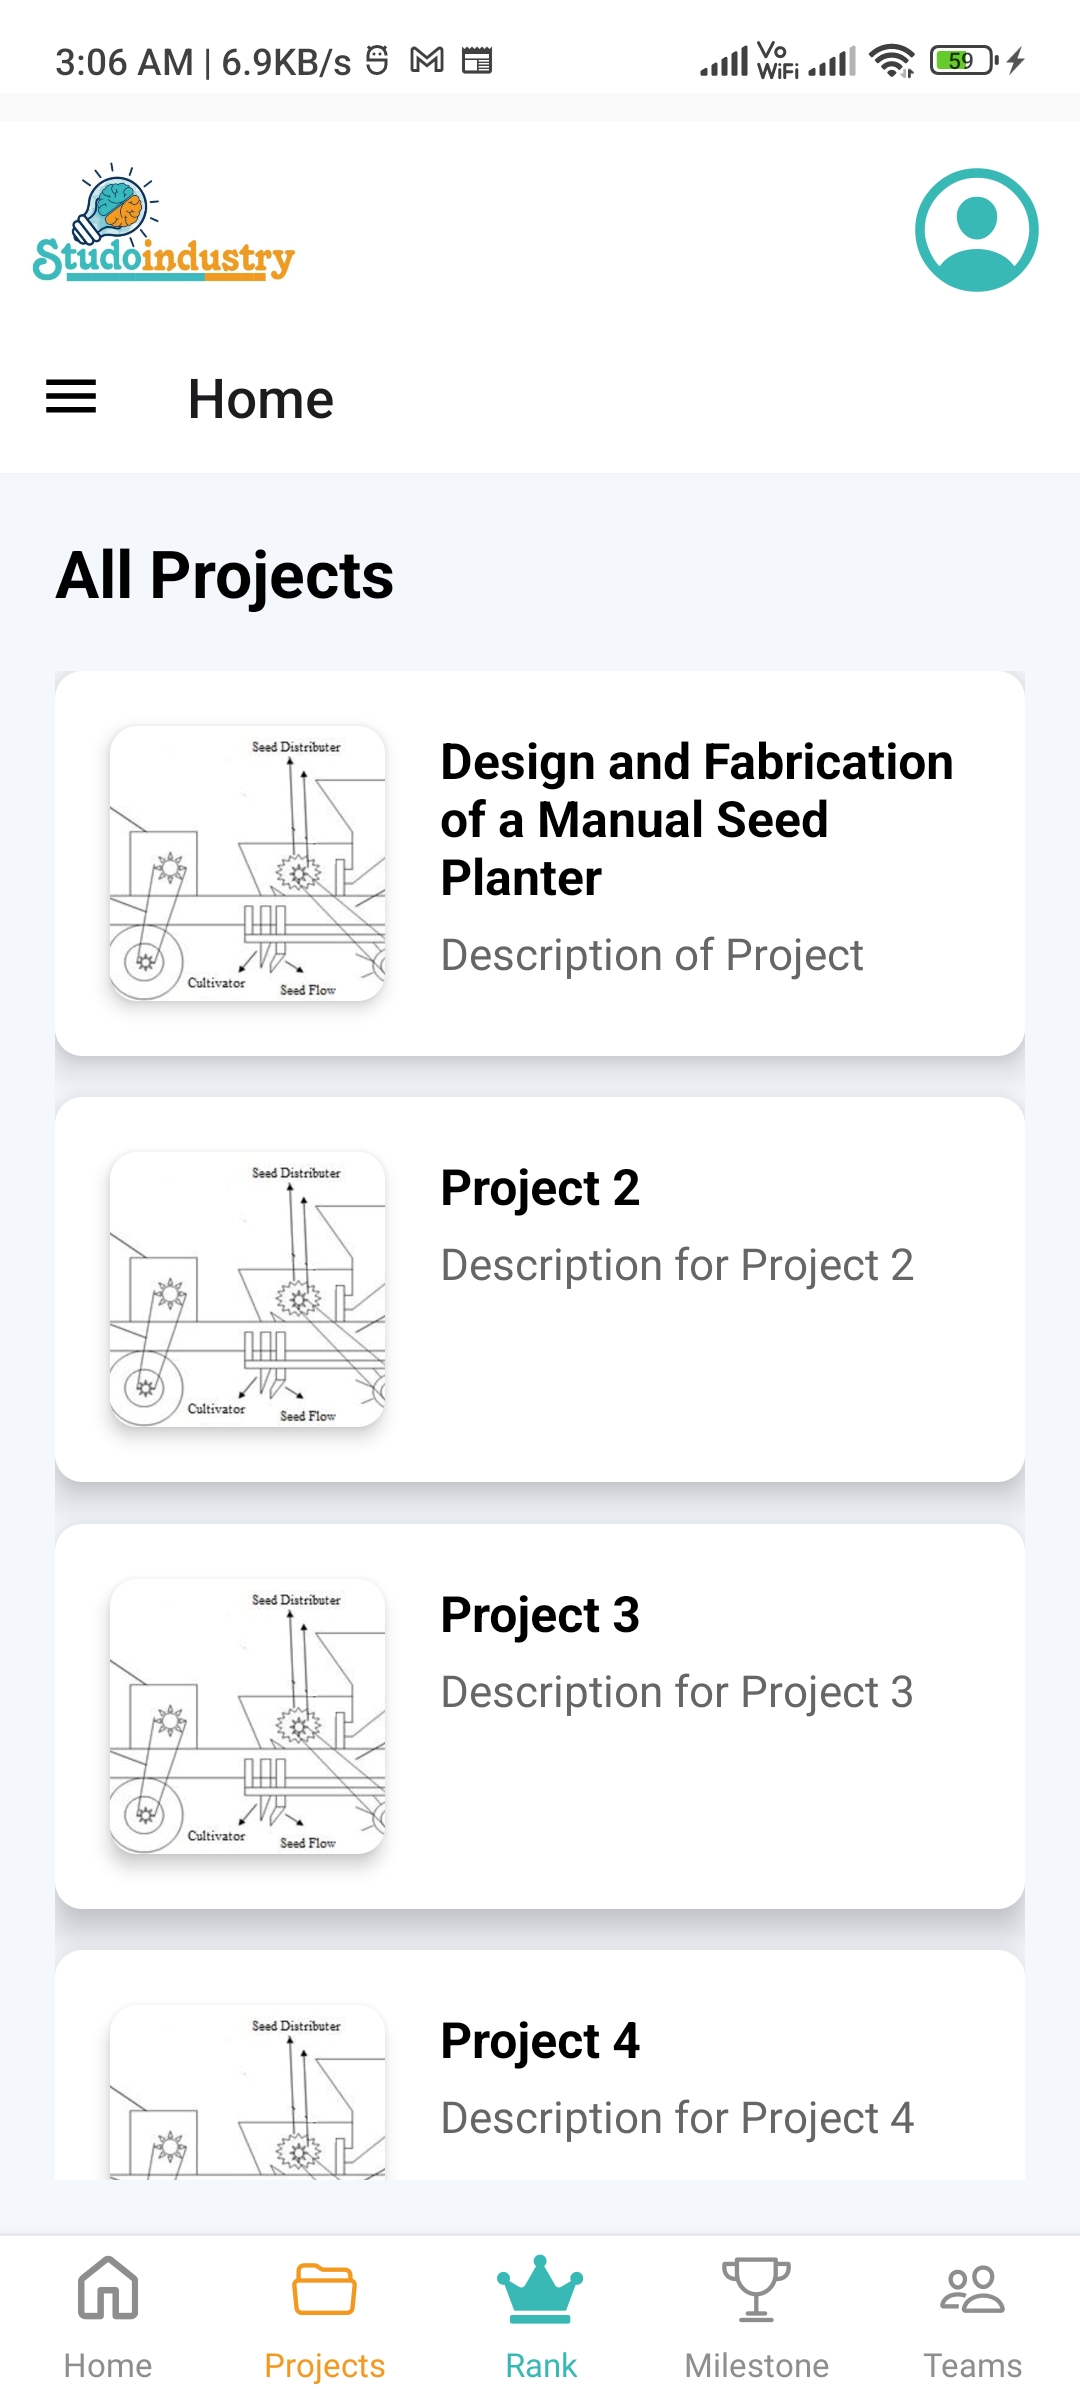Open Design and Fabrication of a Manual Seed Planter
The width and height of the screenshot is (1080, 2400).
[696, 819]
